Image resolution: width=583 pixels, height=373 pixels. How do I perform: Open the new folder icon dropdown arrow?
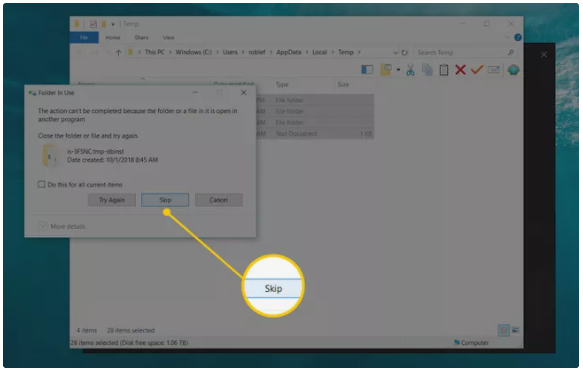pos(398,70)
